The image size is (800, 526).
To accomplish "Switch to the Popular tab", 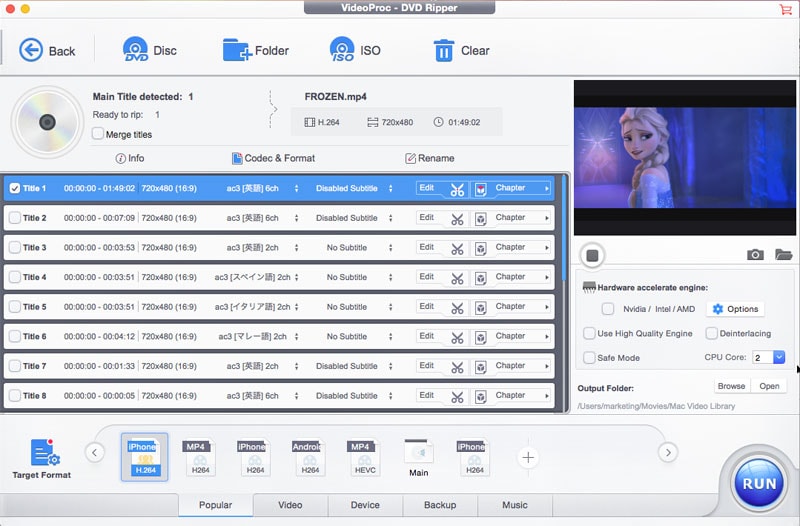I will pos(215,505).
